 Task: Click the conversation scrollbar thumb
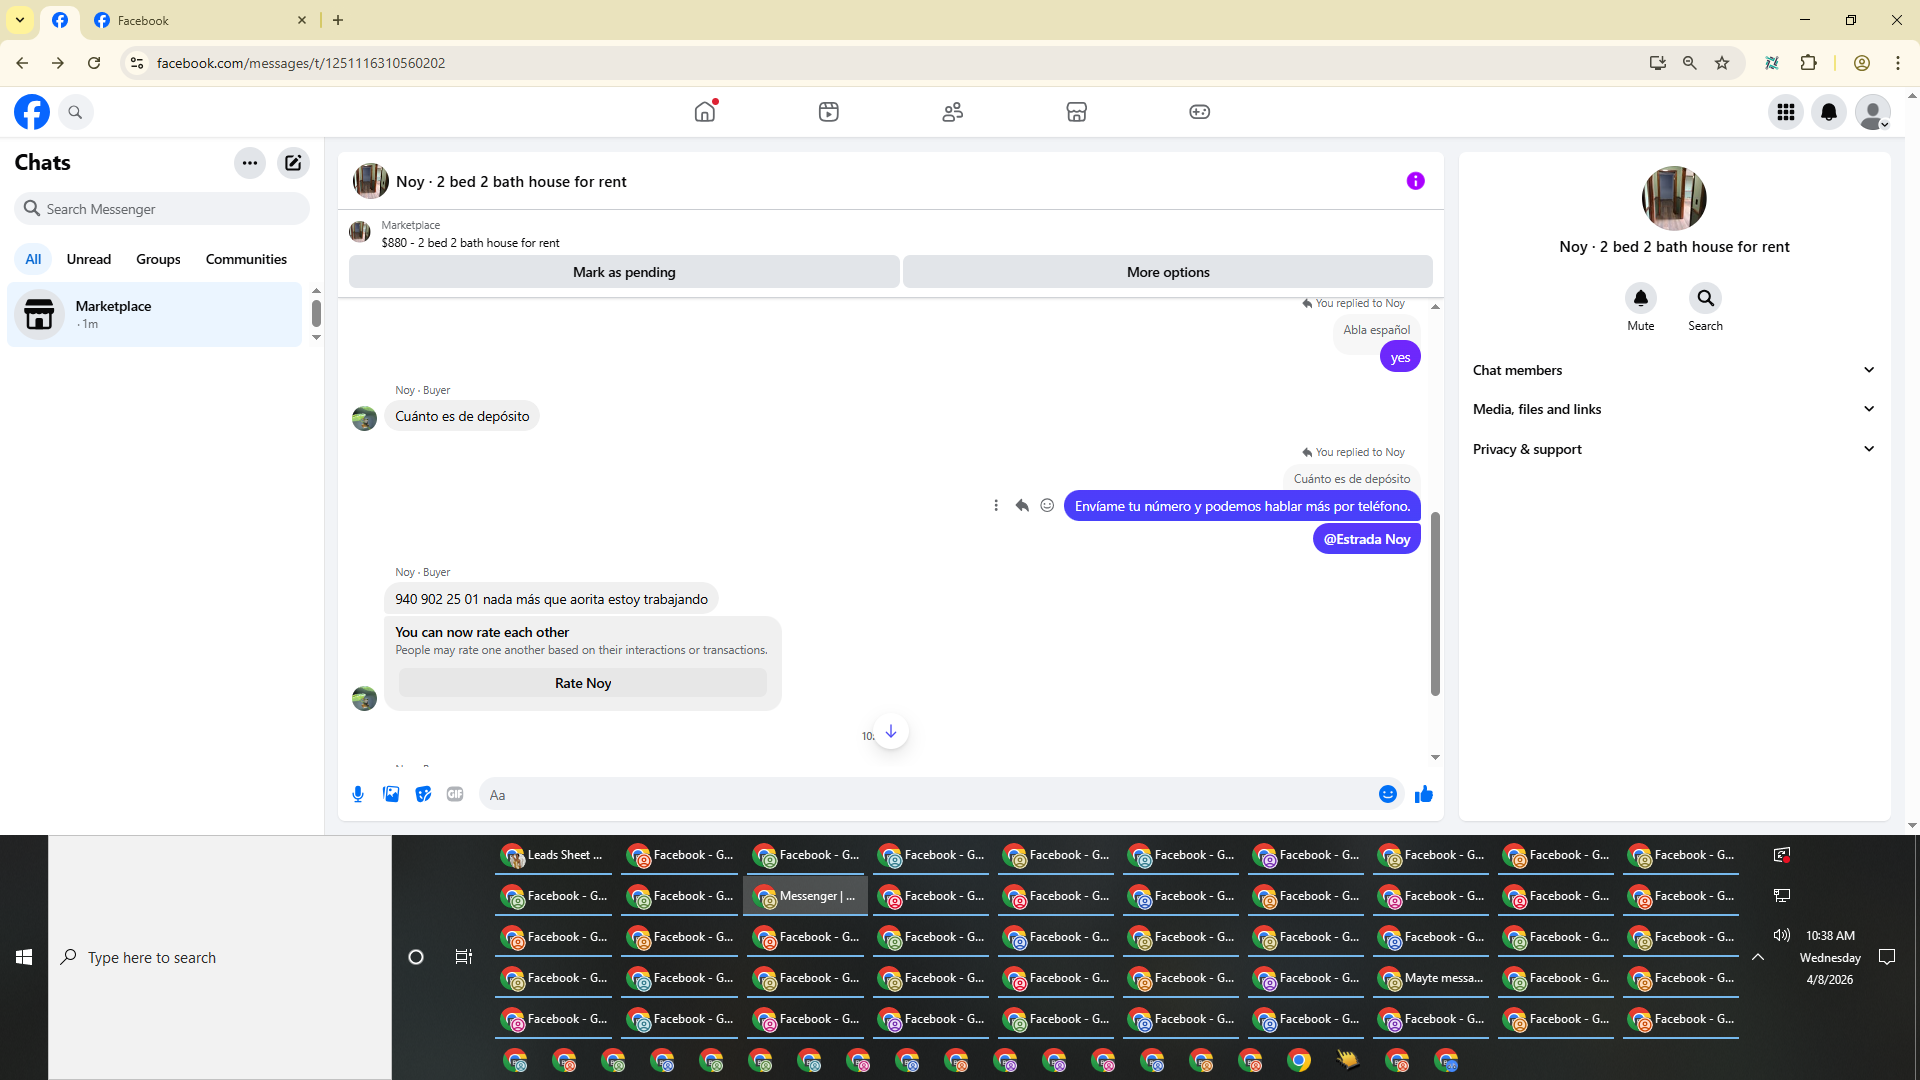point(1435,603)
